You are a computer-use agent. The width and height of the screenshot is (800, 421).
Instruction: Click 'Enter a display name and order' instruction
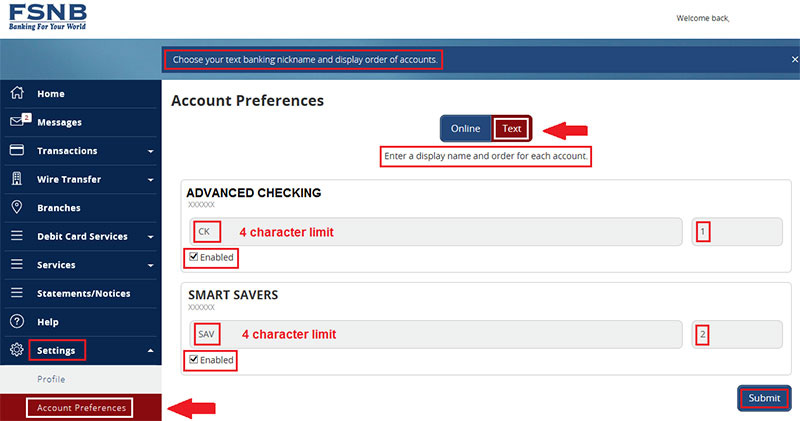[486, 156]
